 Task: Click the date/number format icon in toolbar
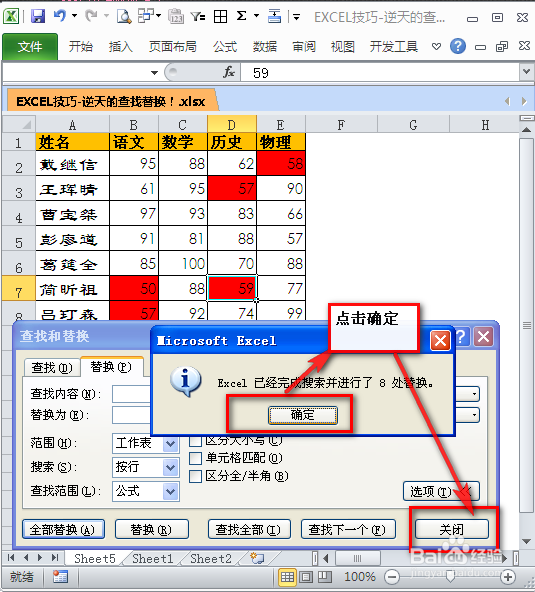pyautogui.click(x=176, y=16)
